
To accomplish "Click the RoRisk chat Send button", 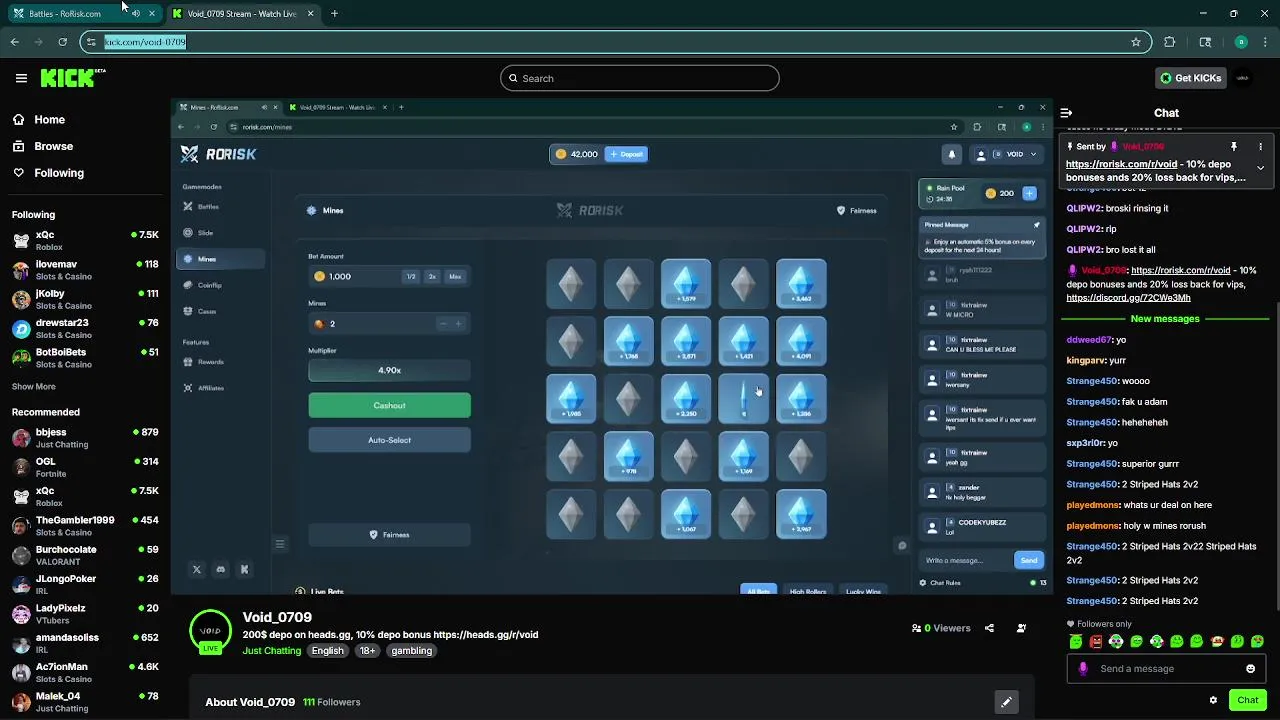I will click(x=1029, y=560).
